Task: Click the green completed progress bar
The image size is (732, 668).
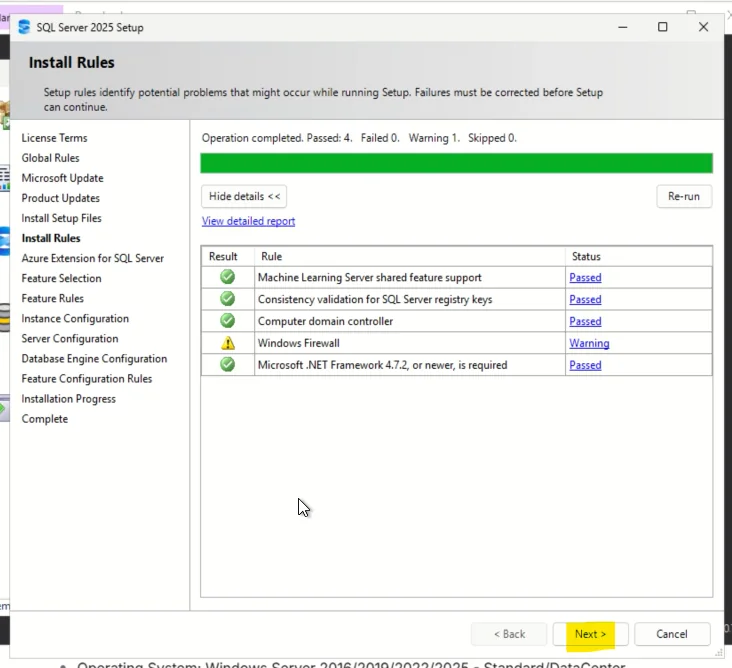Action: point(457,163)
